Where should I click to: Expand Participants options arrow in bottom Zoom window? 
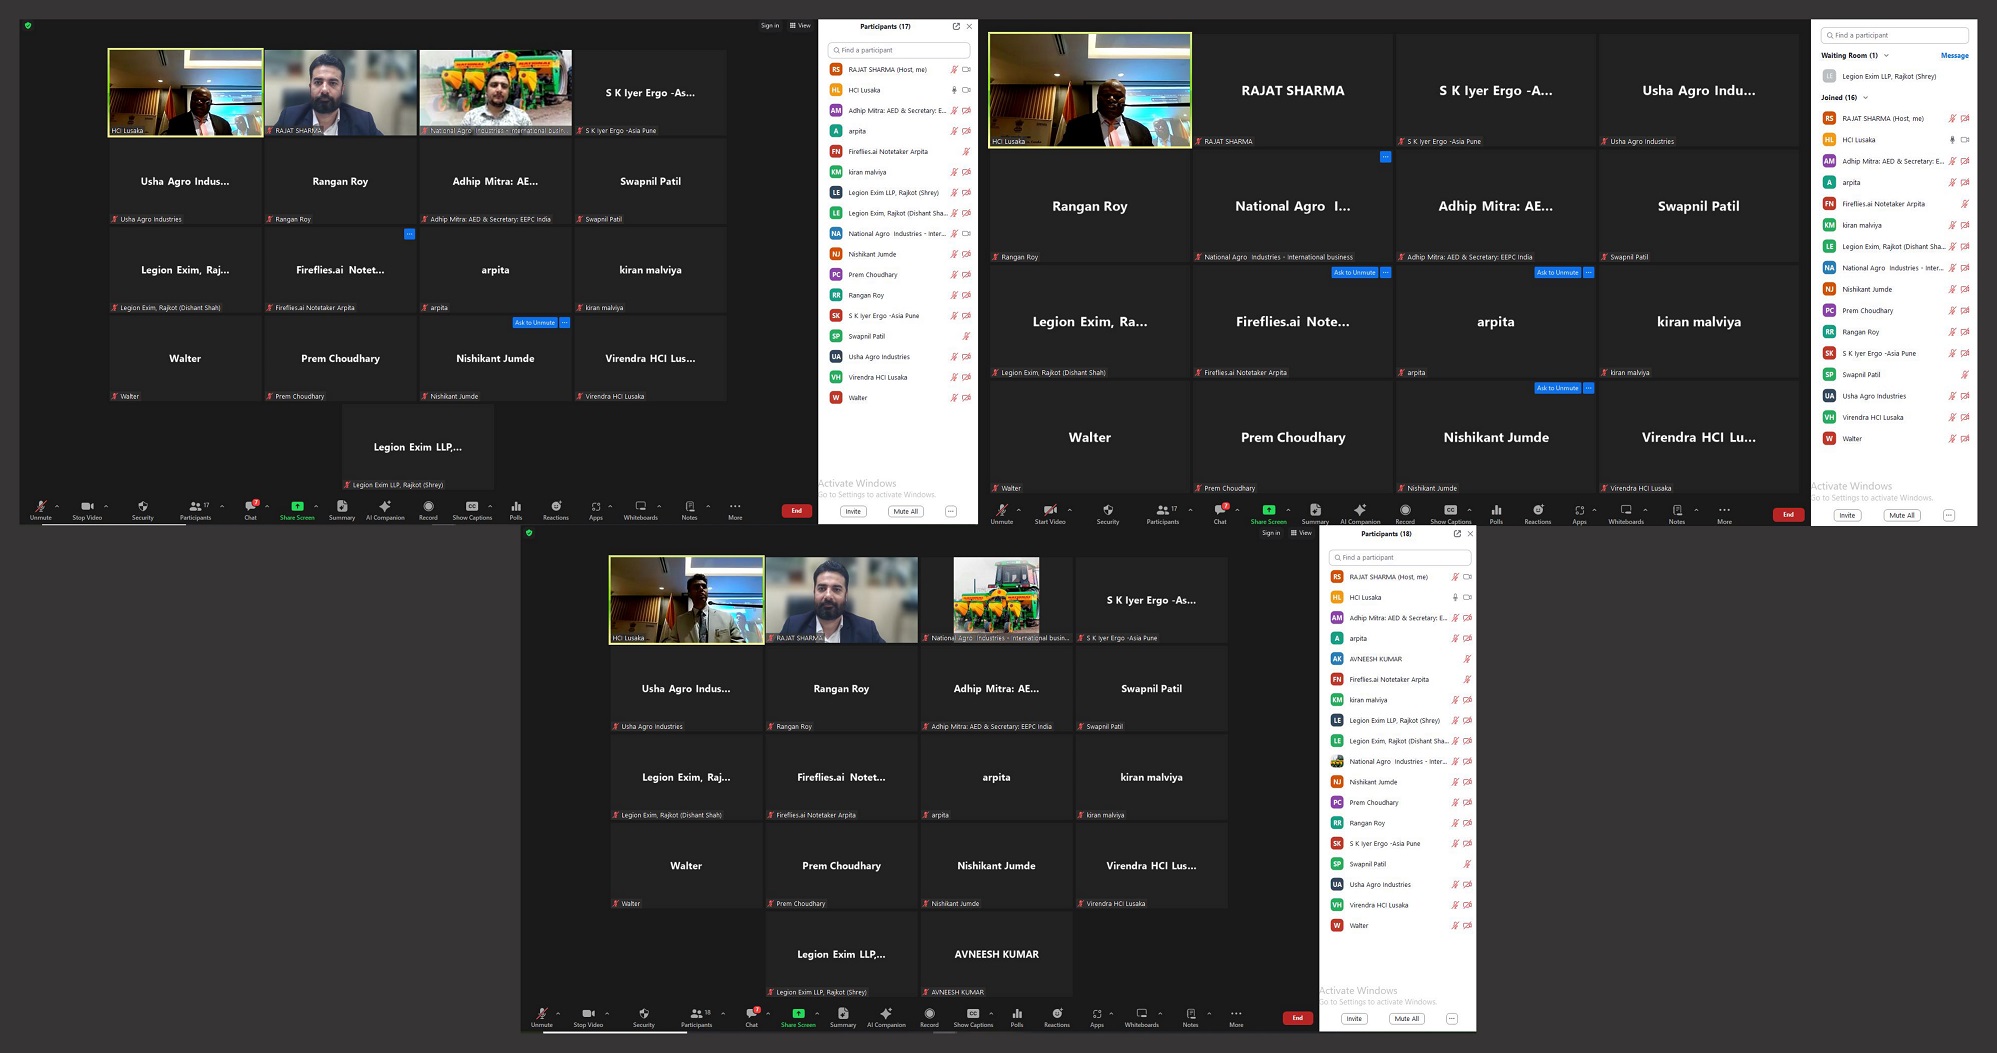point(723,1013)
